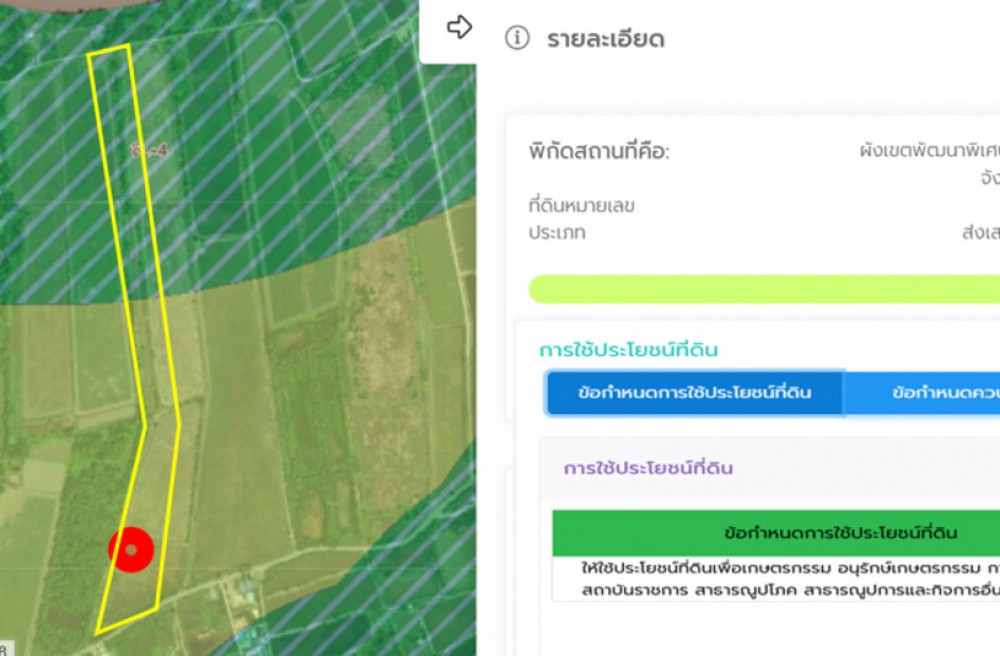The height and width of the screenshot is (656, 1000).
Task: Click the รายละเอียด panel title
Action: tap(606, 39)
